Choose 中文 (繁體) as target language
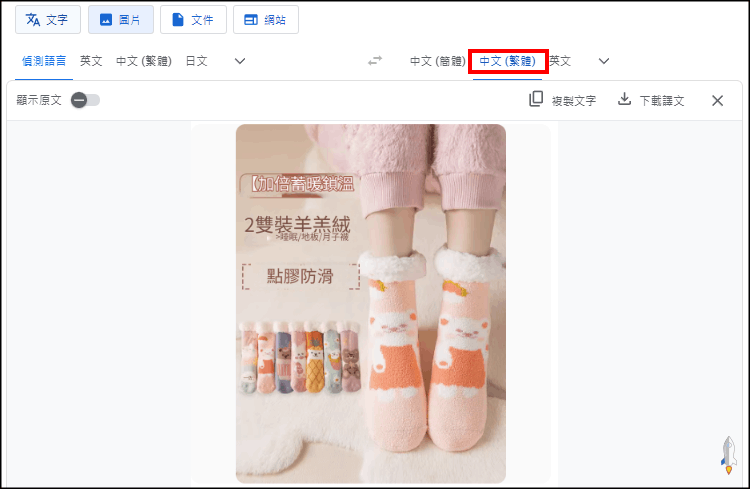 click(507, 61)
